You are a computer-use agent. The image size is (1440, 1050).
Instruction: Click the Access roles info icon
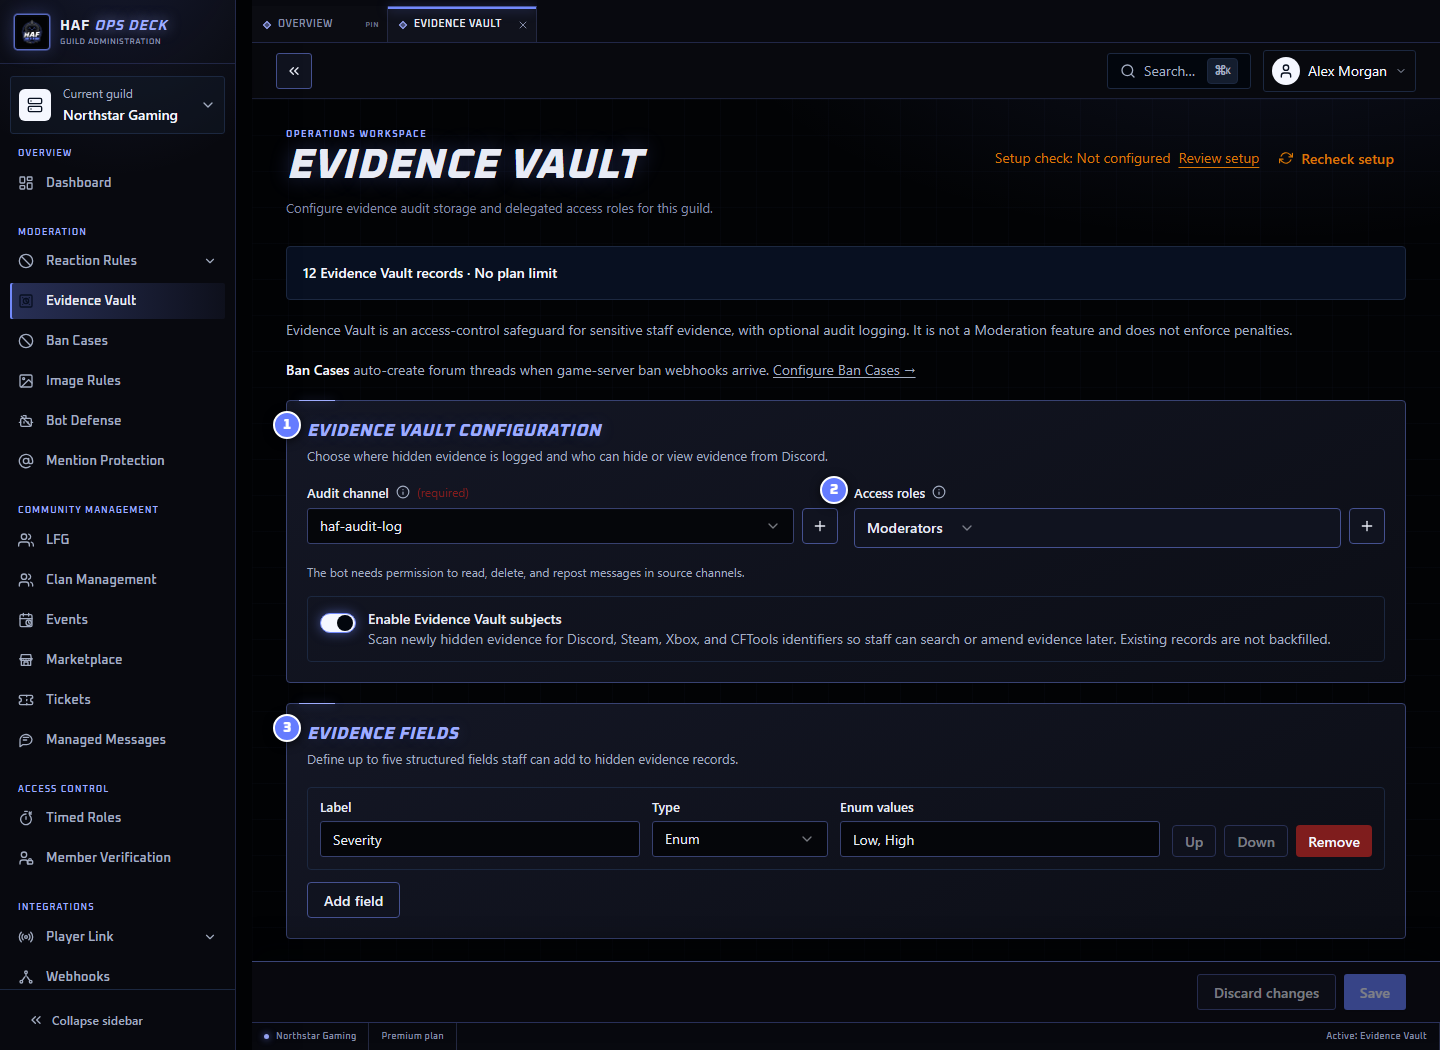point(939,492)
